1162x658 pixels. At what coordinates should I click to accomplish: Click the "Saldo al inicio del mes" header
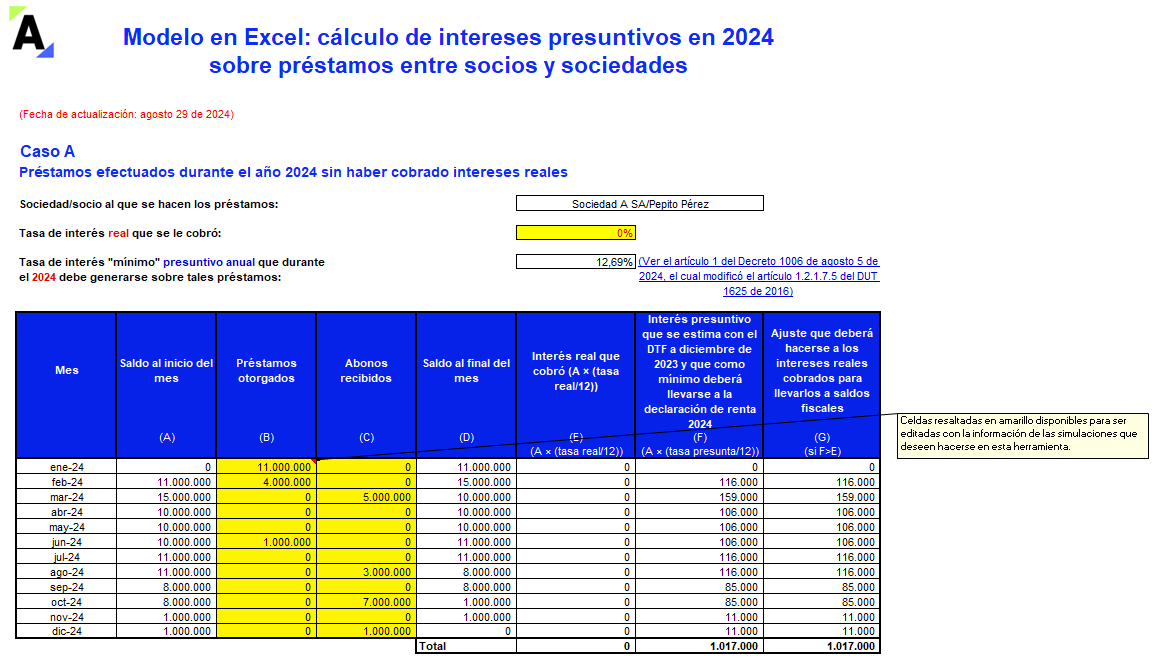[x=166, y=385]
